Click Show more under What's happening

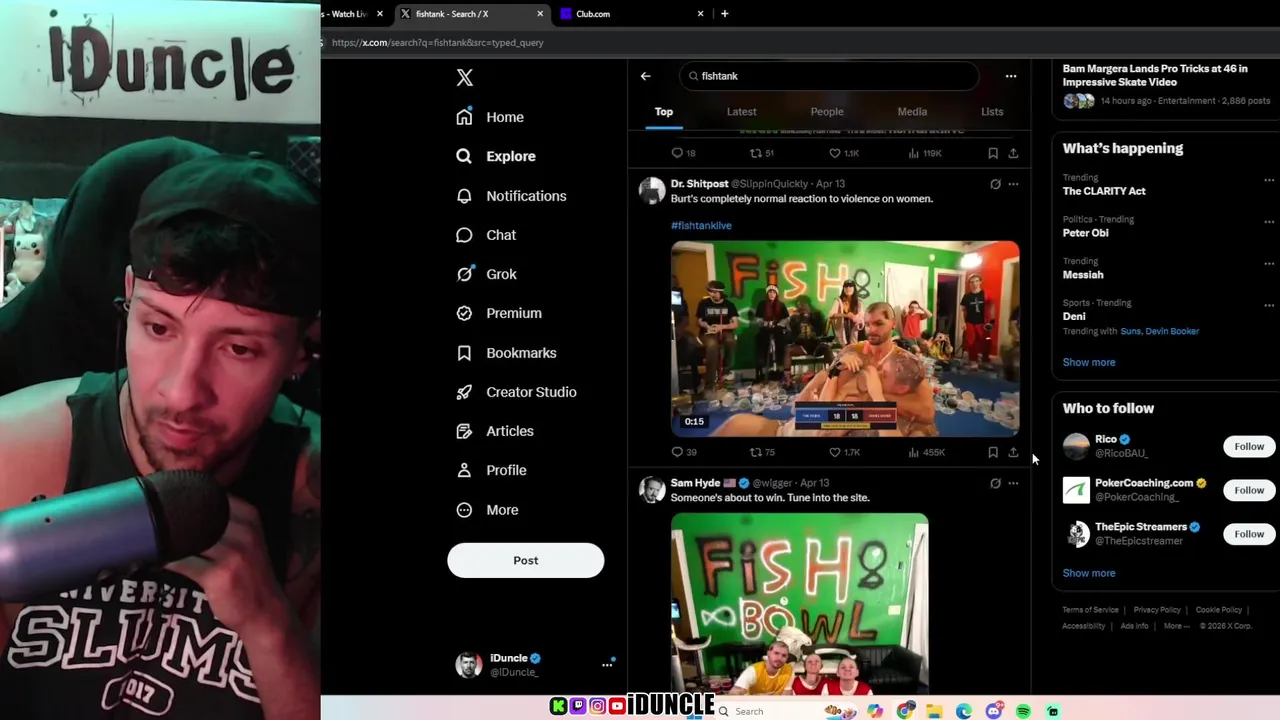pos(1089,362)
